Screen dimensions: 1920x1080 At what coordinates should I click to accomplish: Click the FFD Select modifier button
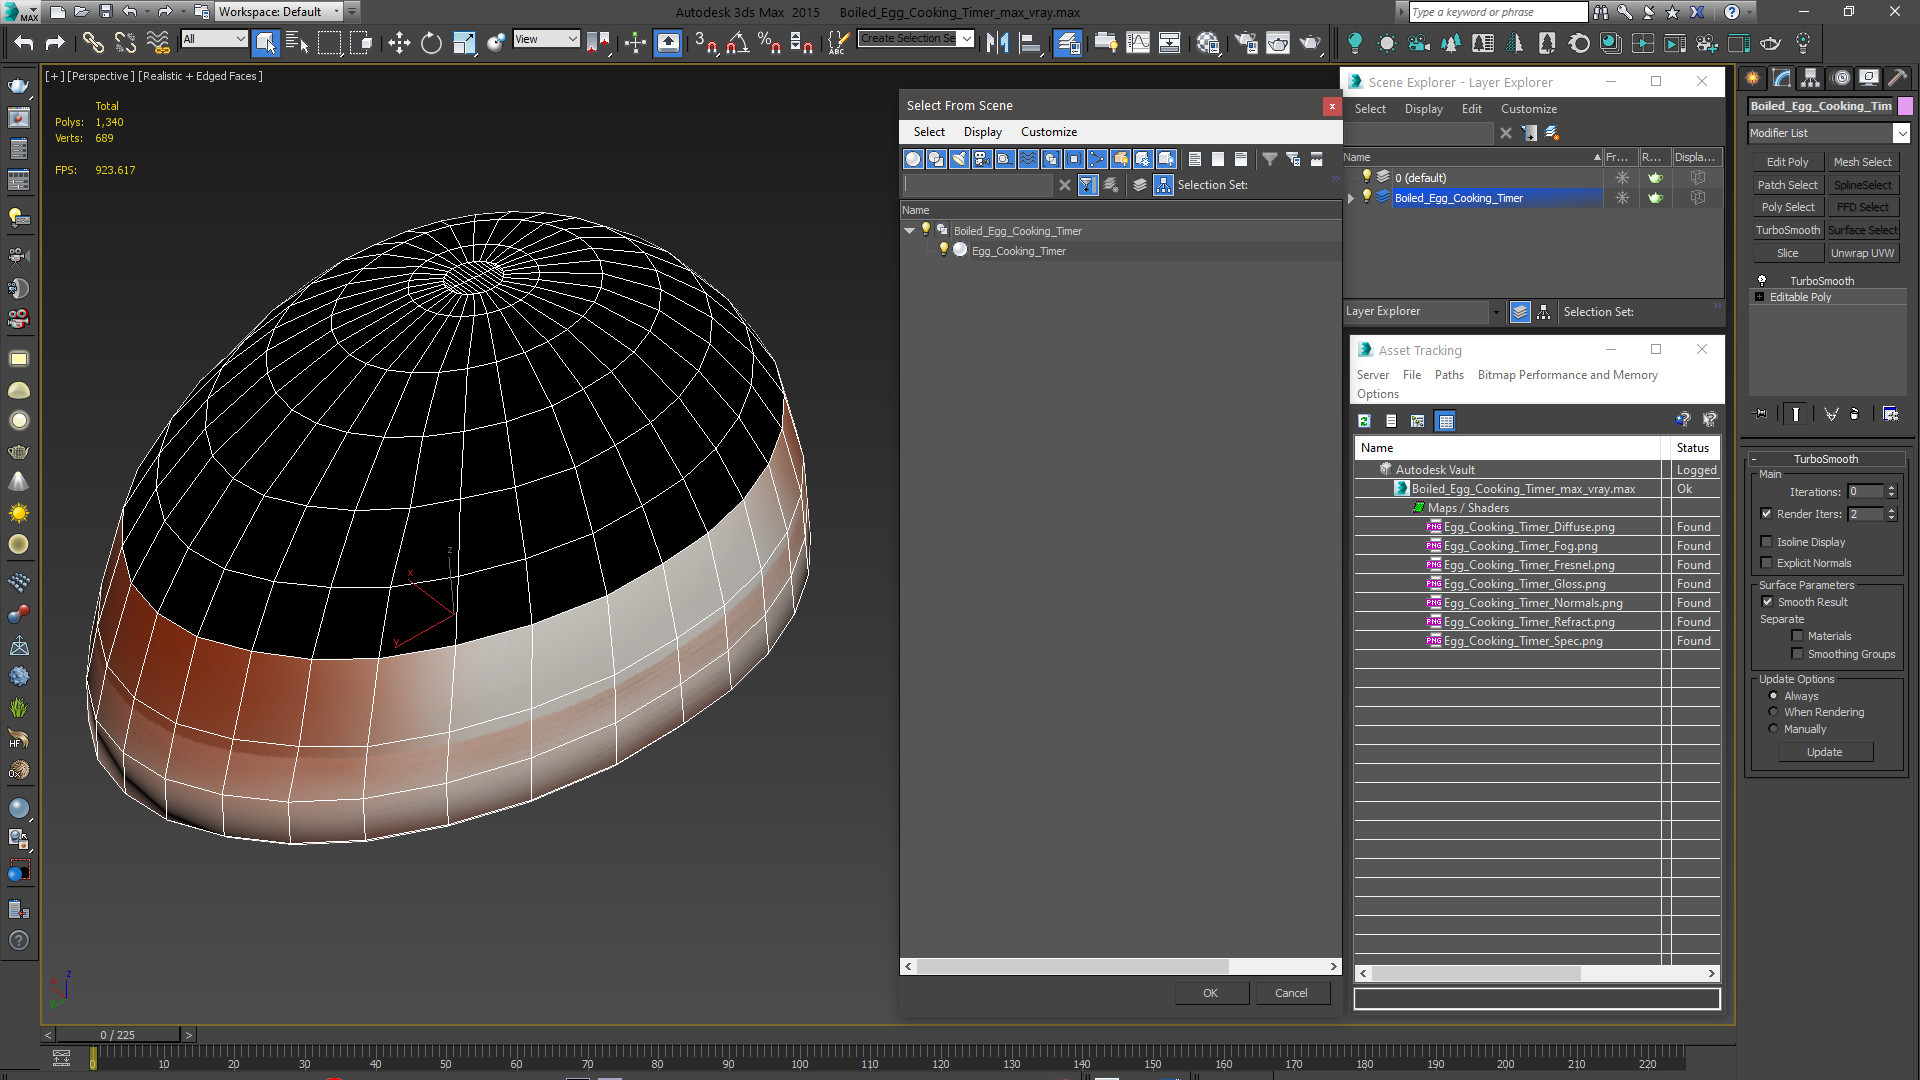click(x=1862, y=207)
